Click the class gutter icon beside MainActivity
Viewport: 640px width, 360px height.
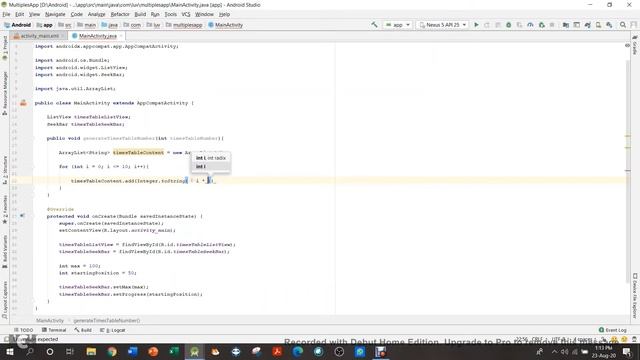23,103
